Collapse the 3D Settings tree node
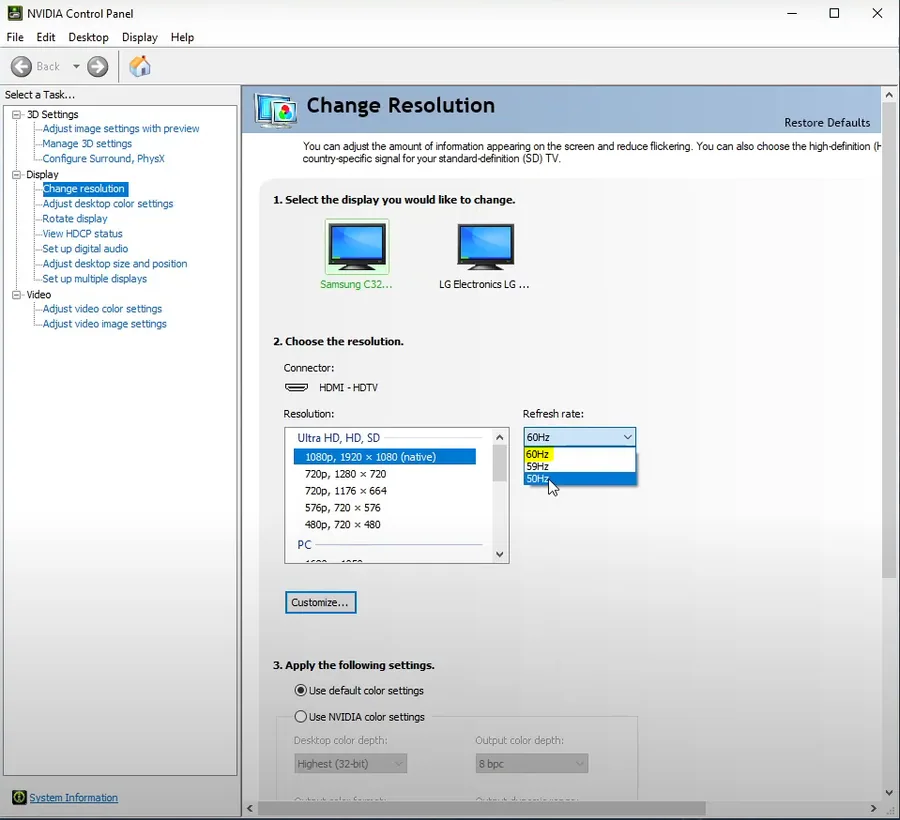This screenshot has height=820, width=900. [x=17, y=114]
